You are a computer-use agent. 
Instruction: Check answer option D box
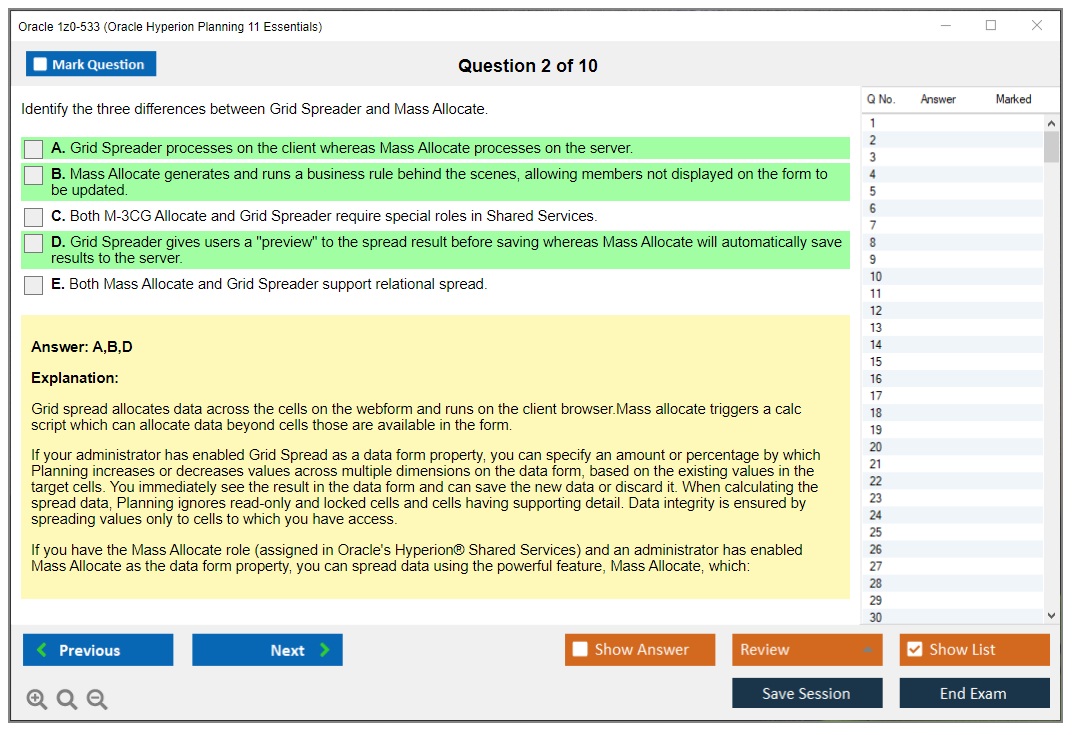point(34,243)
